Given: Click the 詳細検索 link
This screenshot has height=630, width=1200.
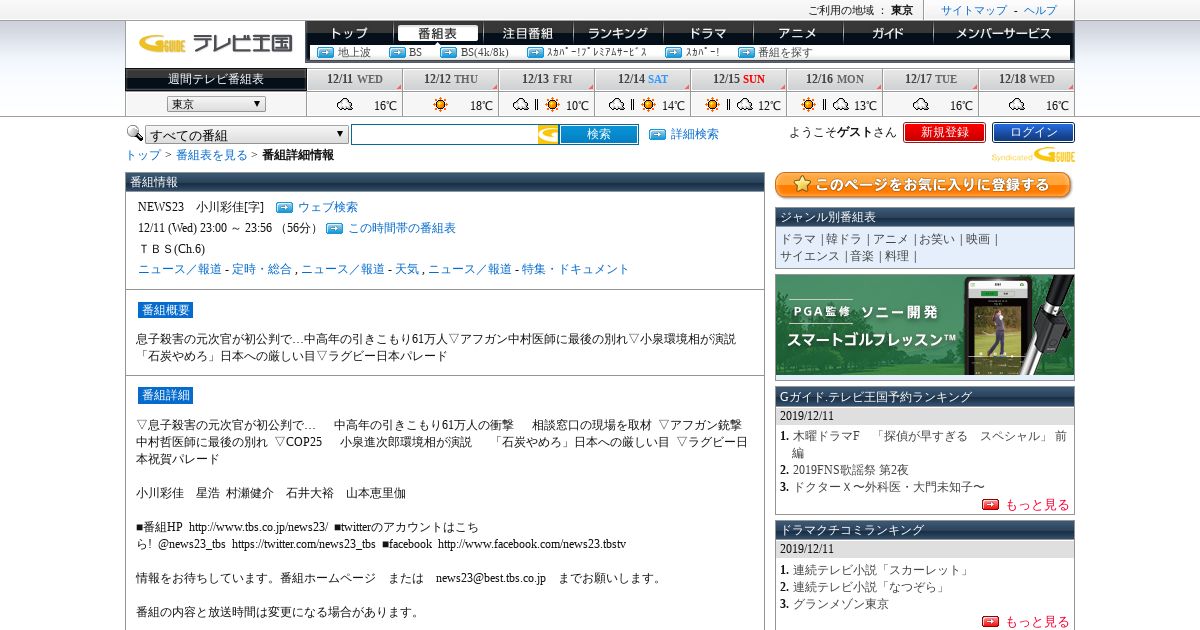Looking at the screenshot, I should [x=694, y=134].
